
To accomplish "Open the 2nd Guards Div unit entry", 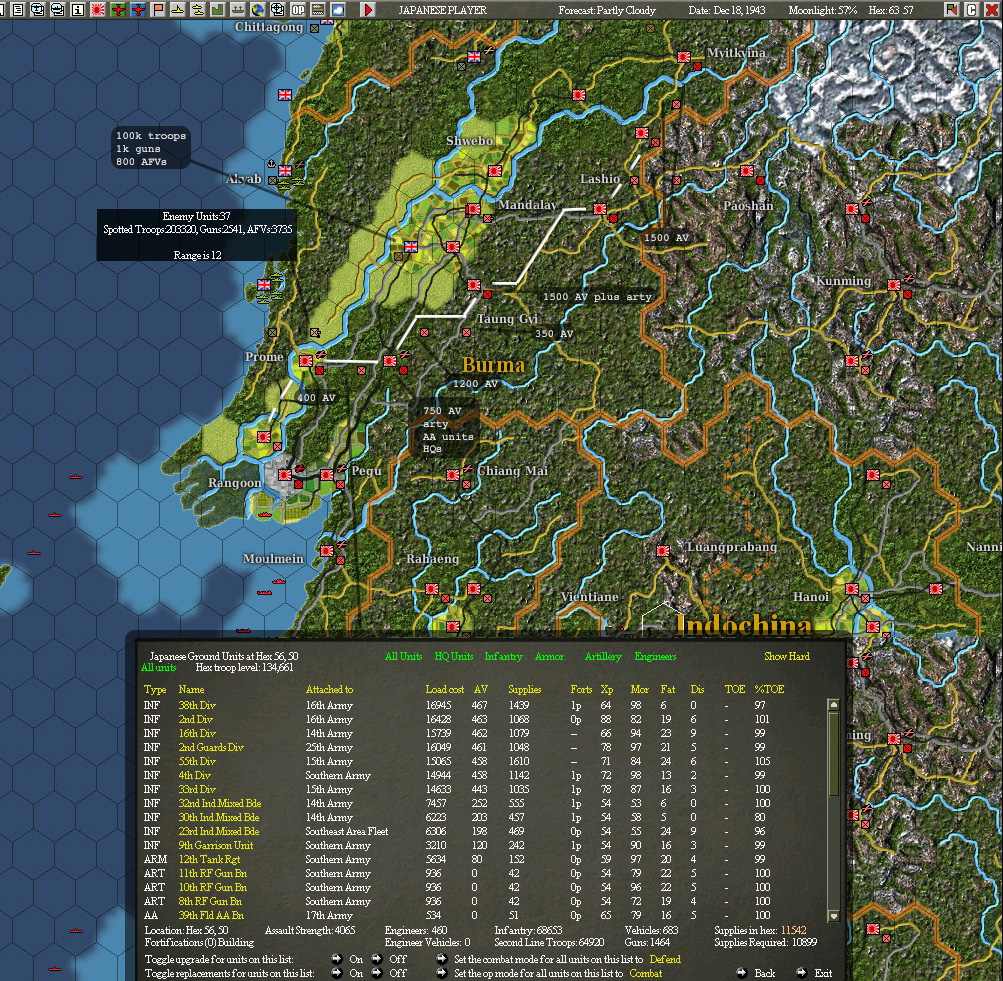I will 211,747.
